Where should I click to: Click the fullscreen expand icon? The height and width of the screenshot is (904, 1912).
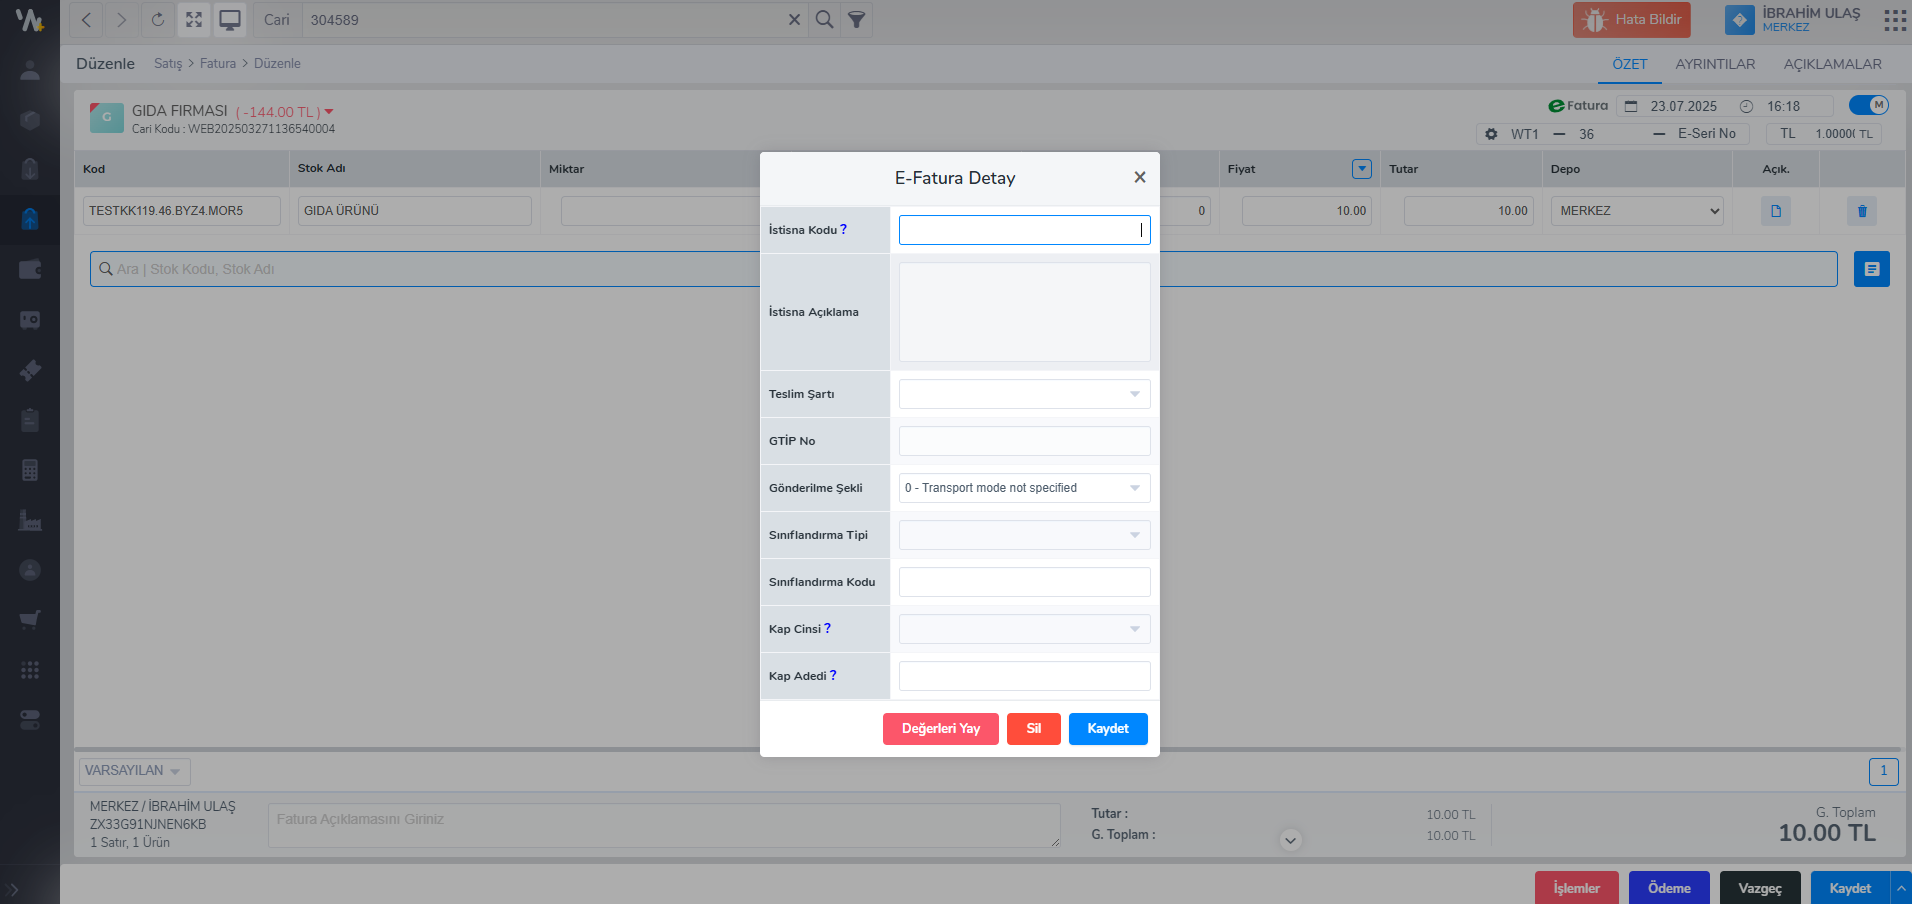point(194,20)
